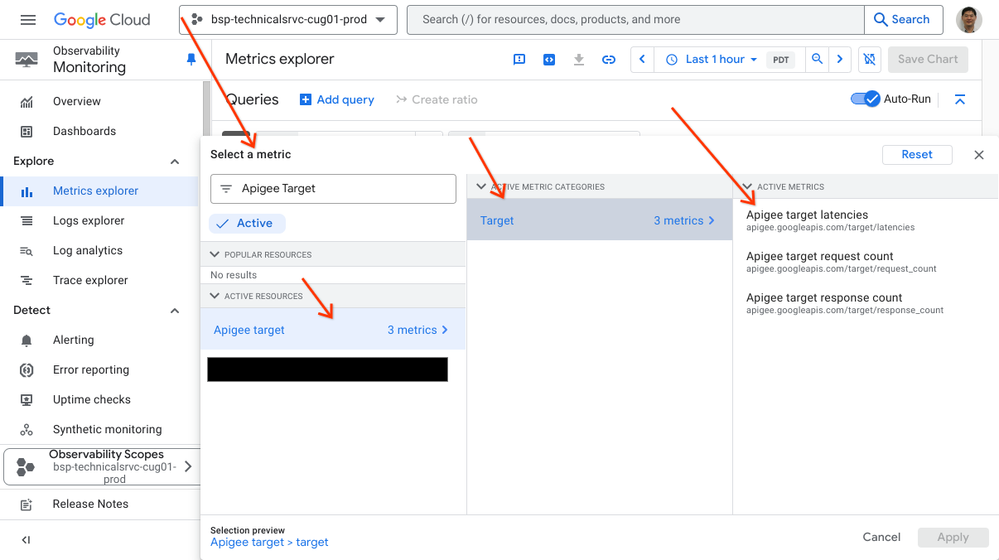Open Dashboards in sidebar
This screenshot has height=560, width=999.
click(84, 131)
